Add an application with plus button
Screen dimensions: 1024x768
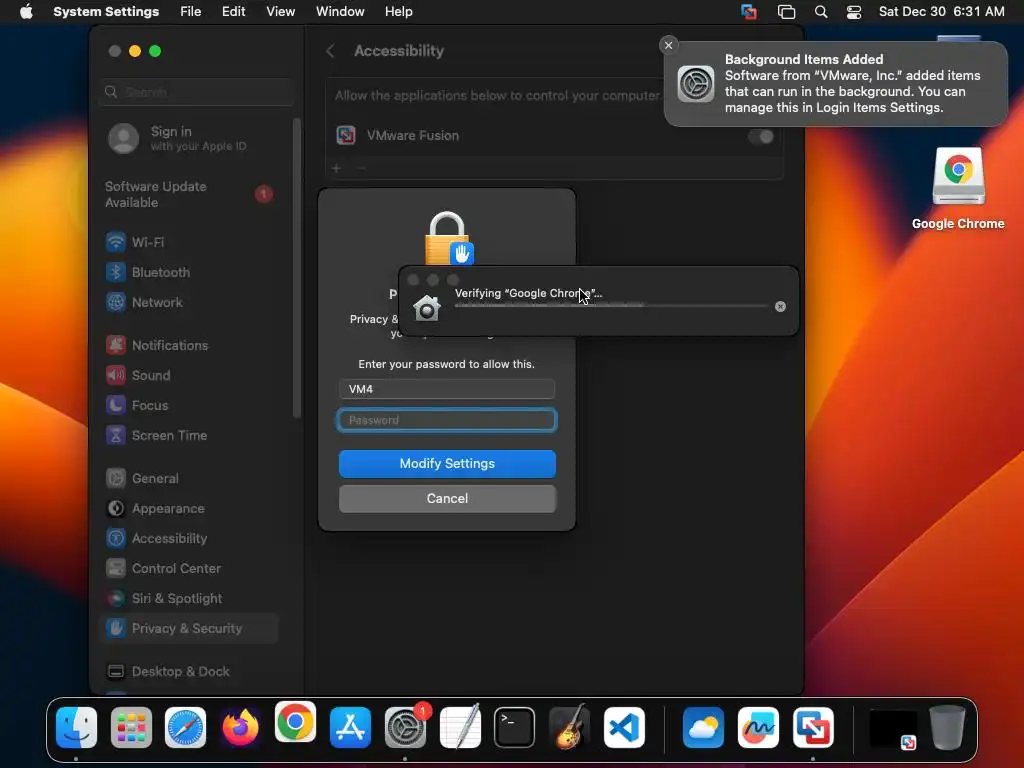click(336, 168)
